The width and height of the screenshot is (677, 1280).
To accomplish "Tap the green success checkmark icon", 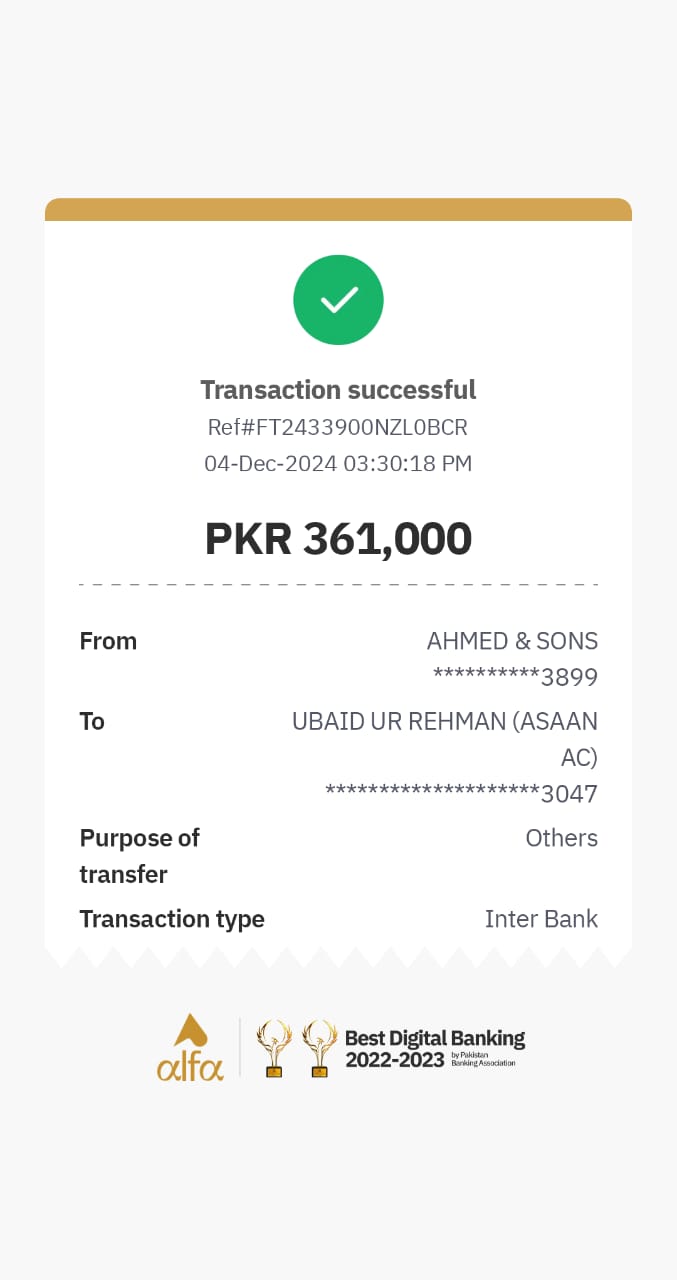I will click(x=338, y=300).
